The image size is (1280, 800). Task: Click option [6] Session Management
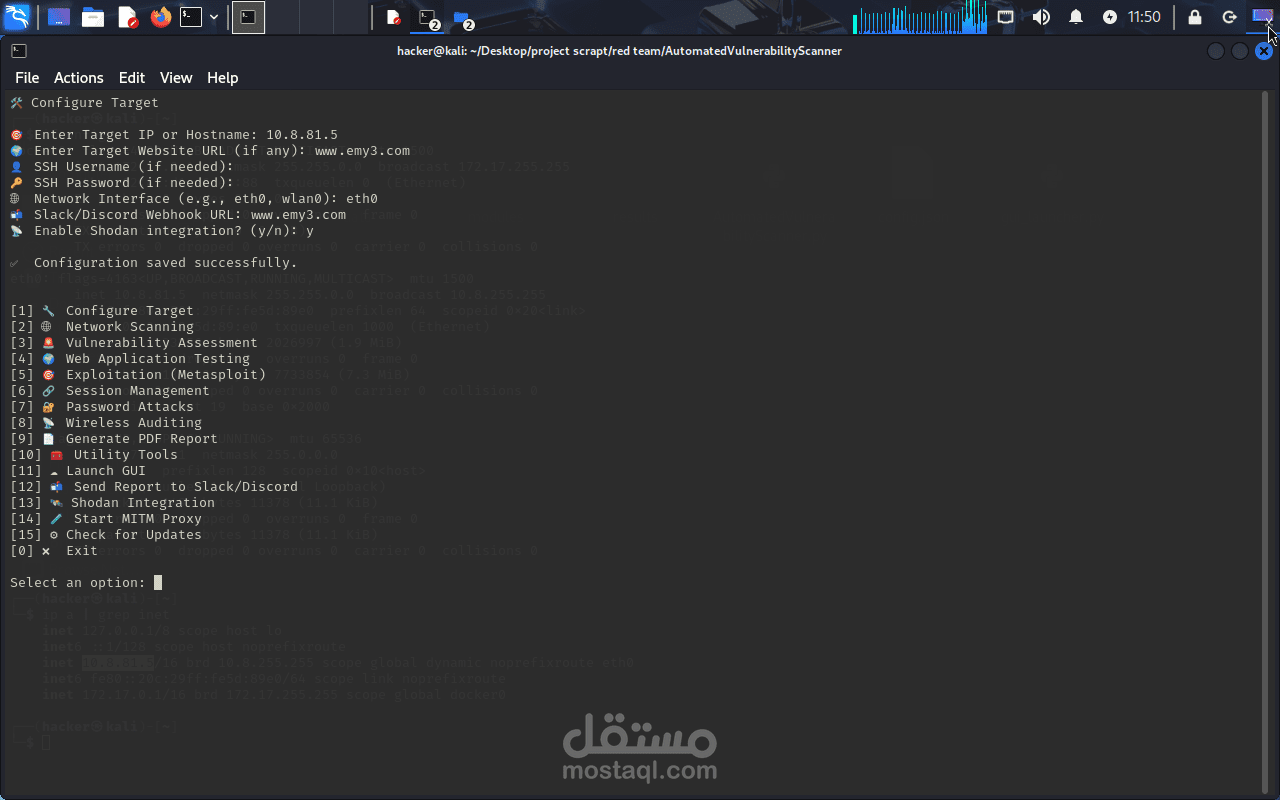click(110, 391)
